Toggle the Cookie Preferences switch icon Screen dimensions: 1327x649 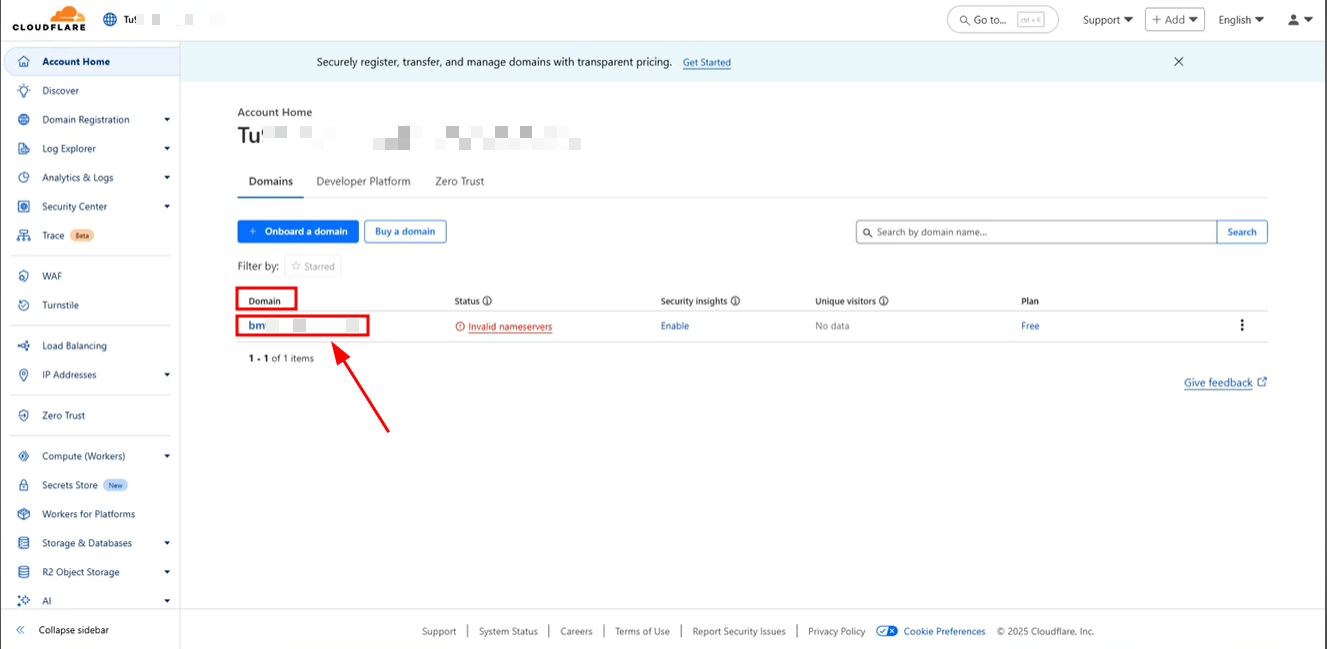tap(886, 631)
